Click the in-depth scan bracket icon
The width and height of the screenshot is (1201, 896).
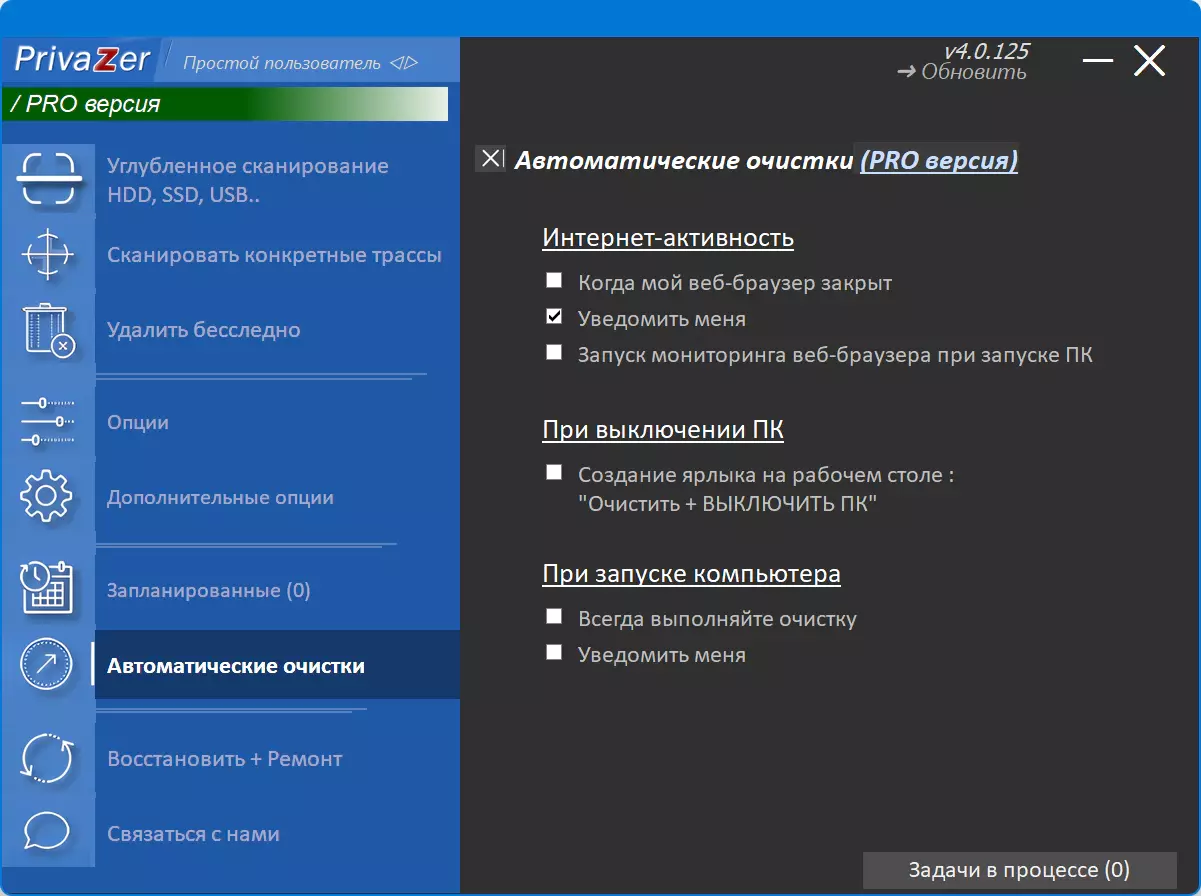tap(48, 179)
